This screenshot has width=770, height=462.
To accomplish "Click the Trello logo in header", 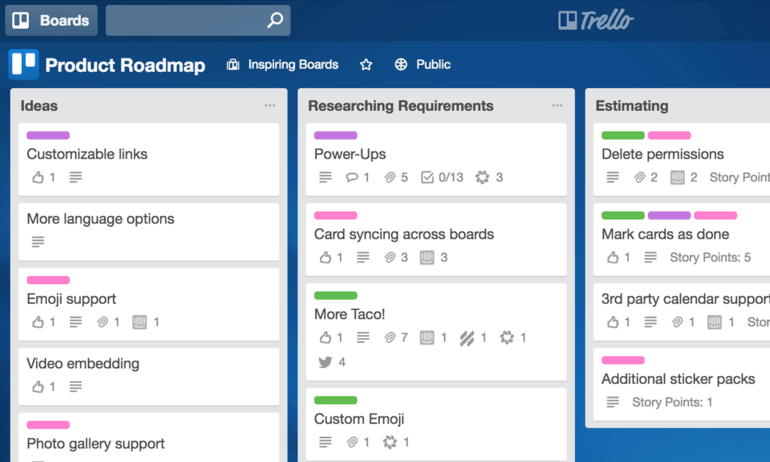I will click(596, 20).
